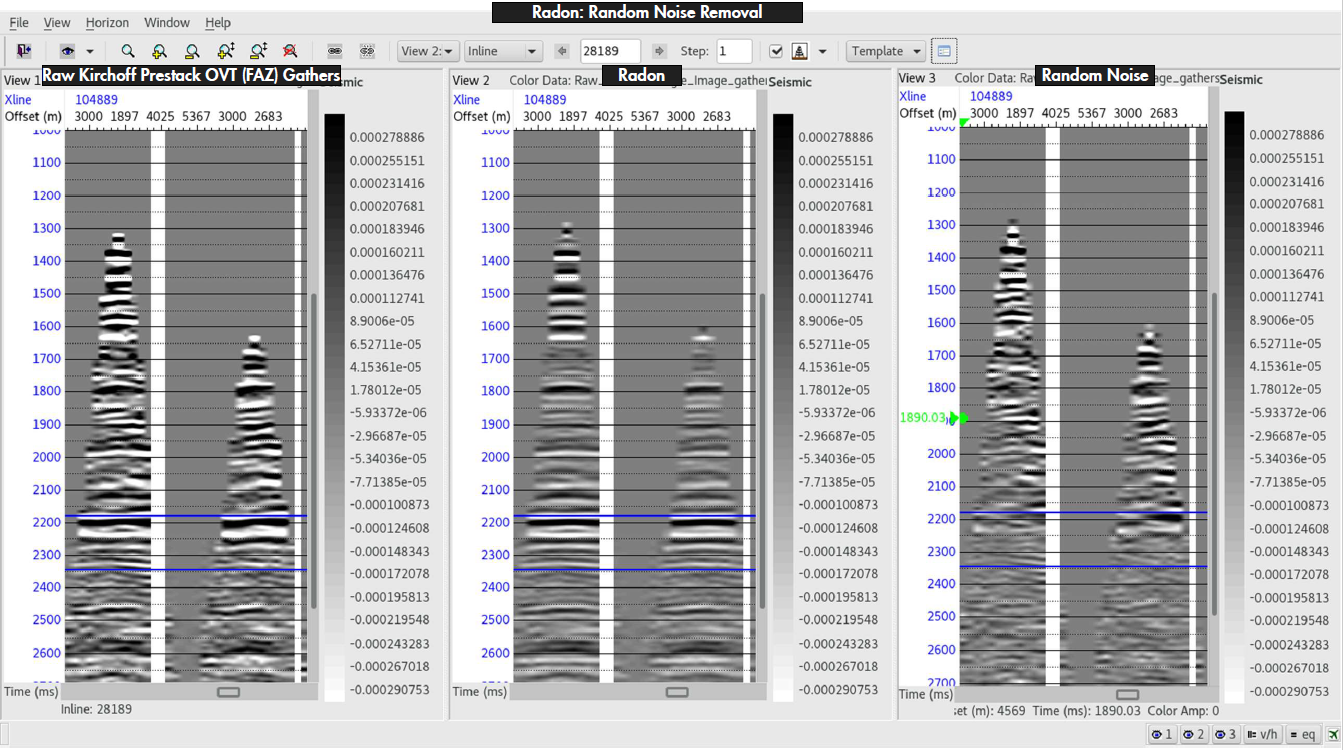This screenshot has height=750, width=1343.
Task: Select the Zoom Out magnifier tool
Action: tap(190, 50)
